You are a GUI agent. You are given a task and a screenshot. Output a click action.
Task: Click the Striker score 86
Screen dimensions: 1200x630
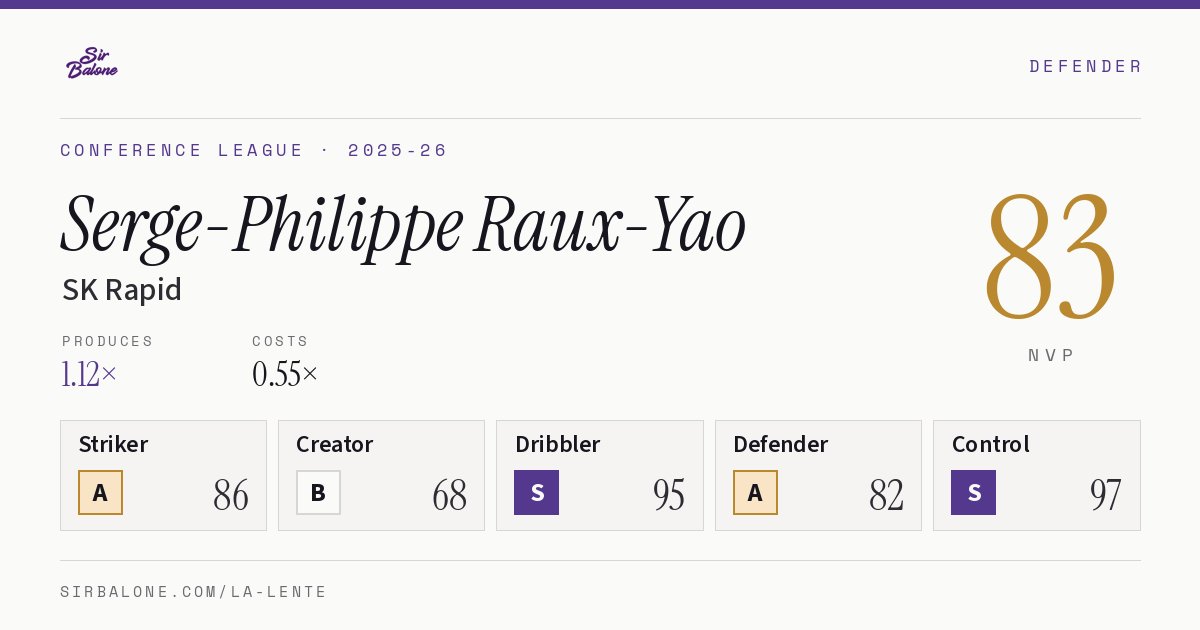point(231,495)
